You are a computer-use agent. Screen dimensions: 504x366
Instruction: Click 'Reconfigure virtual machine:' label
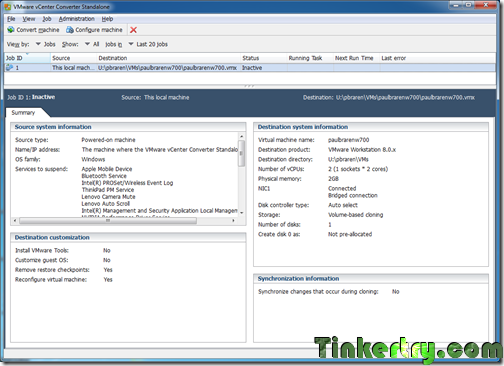51,280
